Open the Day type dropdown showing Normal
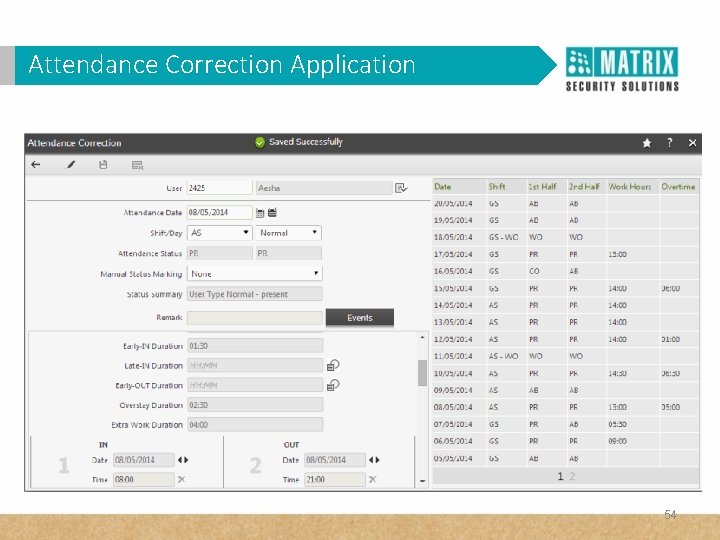Viewport: 720px width, 540px height. click(x=288, y=233)
